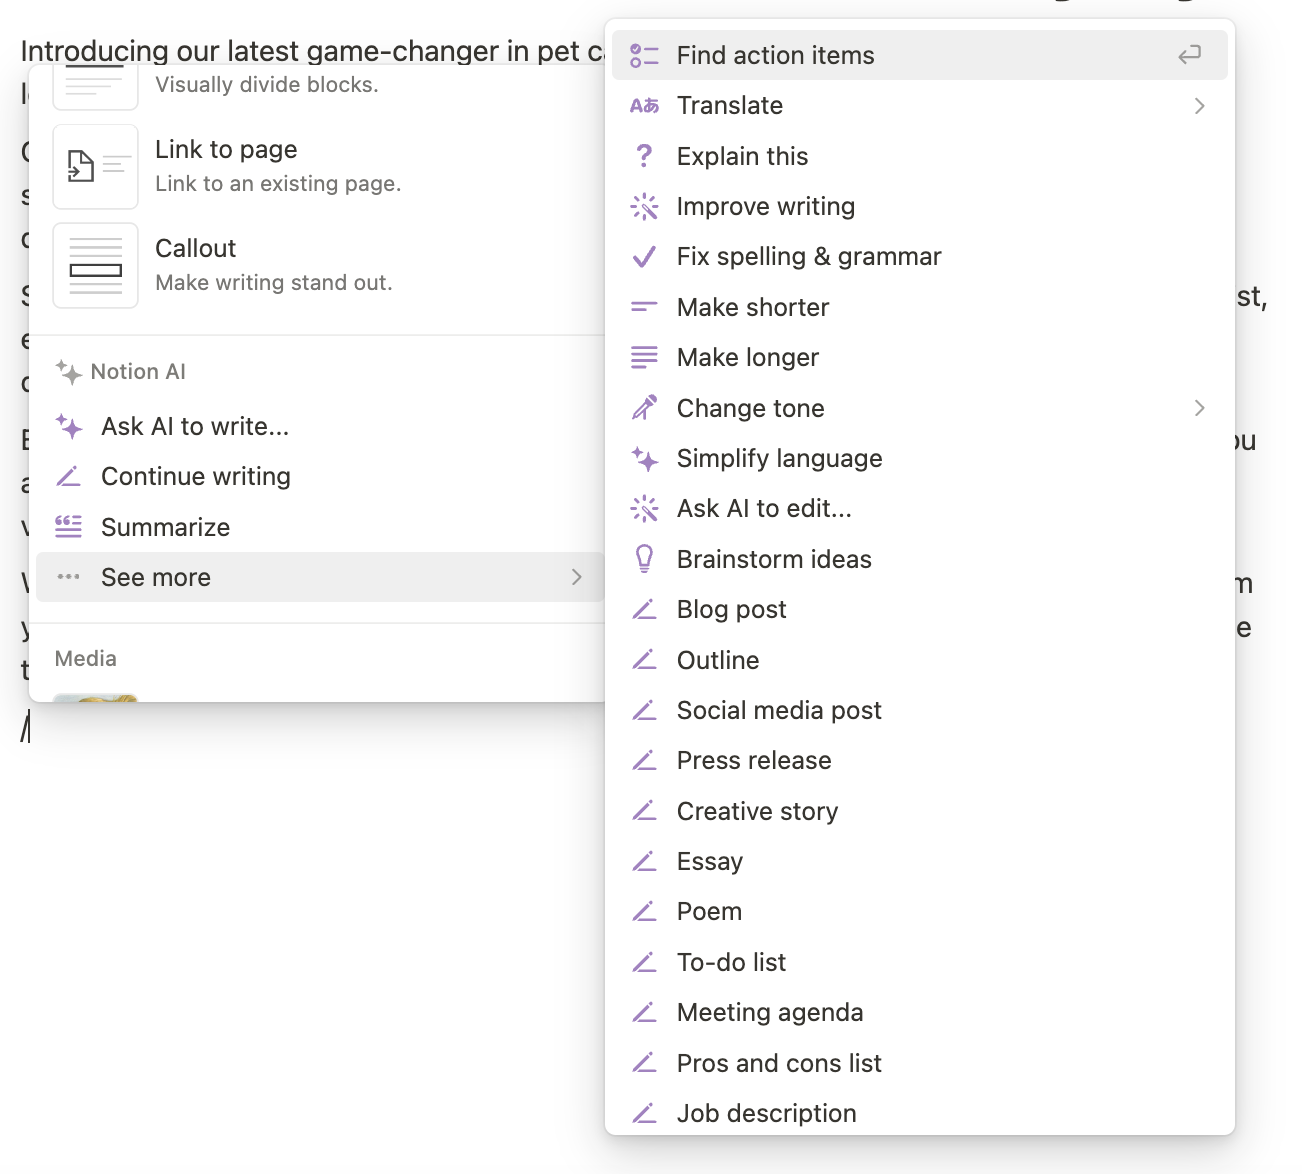Click the Brainstorm ideas lightbulb icon

tap(644, 559)
